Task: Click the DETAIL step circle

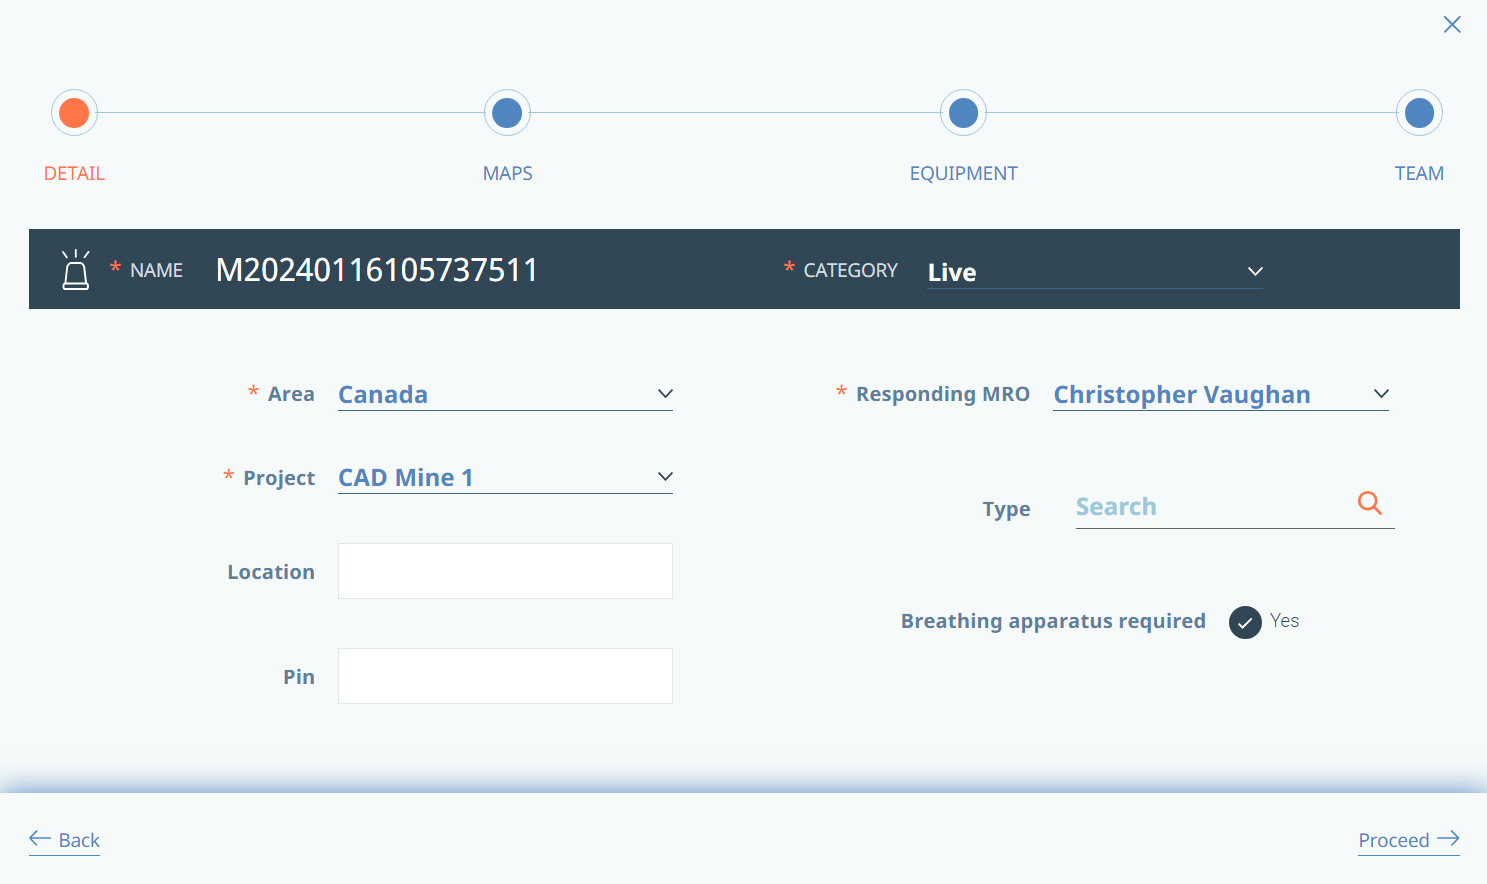Action: [74, 113]
